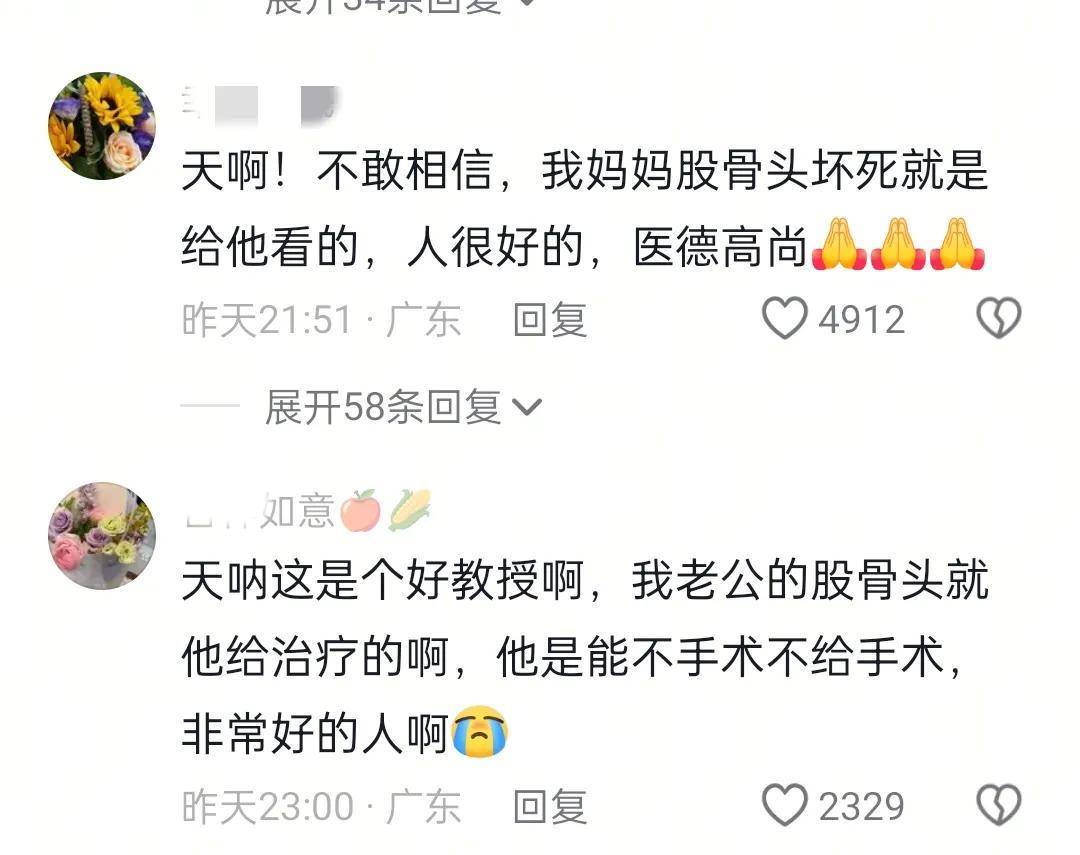Click the chevron next to 展开58条回复
1080x855 pixels.
point(528,408)
